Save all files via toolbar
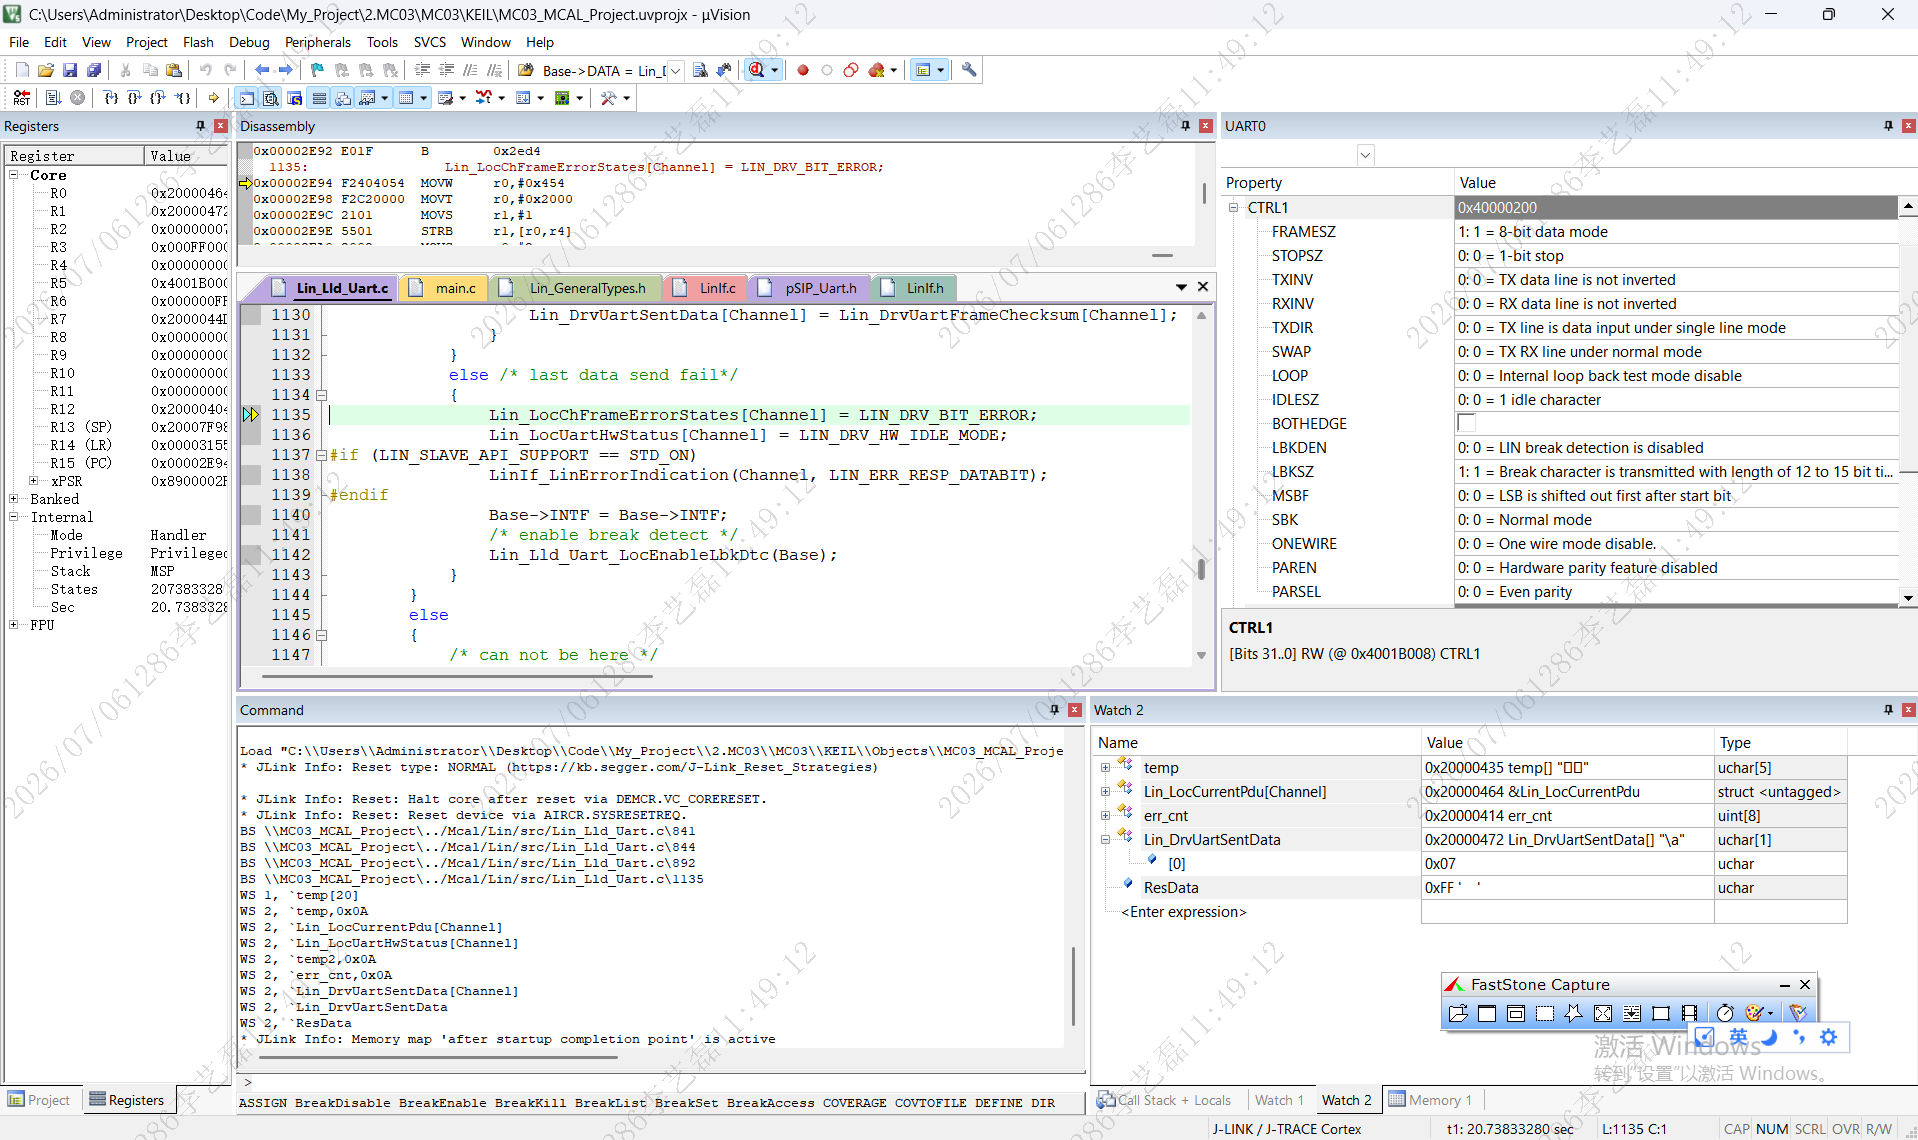Screen dimensions: 1918x1140 [x=94, y=70]
